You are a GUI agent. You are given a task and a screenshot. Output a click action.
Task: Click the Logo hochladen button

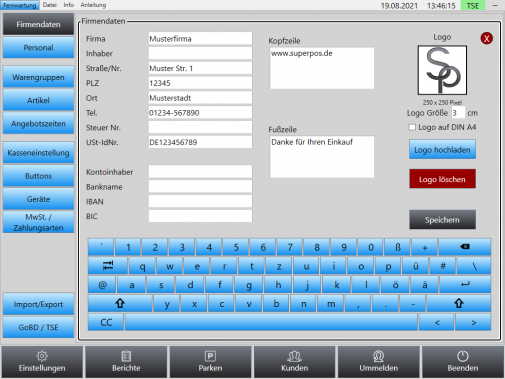tap(442, 150)
